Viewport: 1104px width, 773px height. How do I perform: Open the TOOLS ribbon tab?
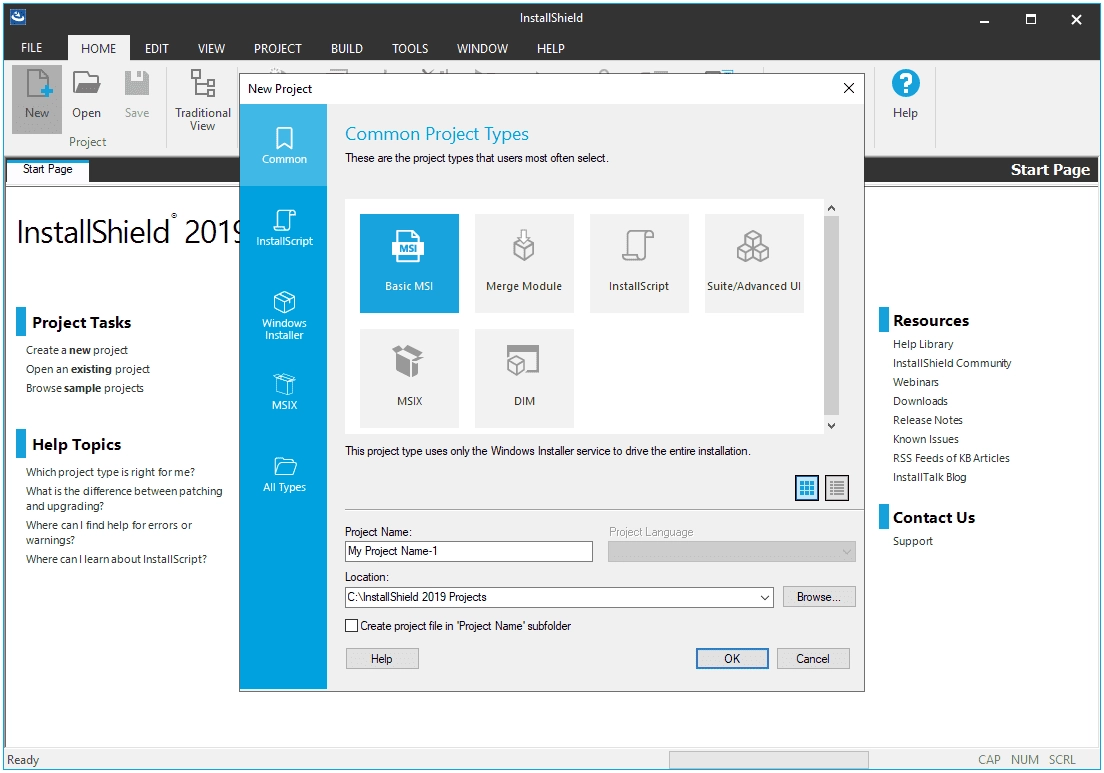(410, 48)
